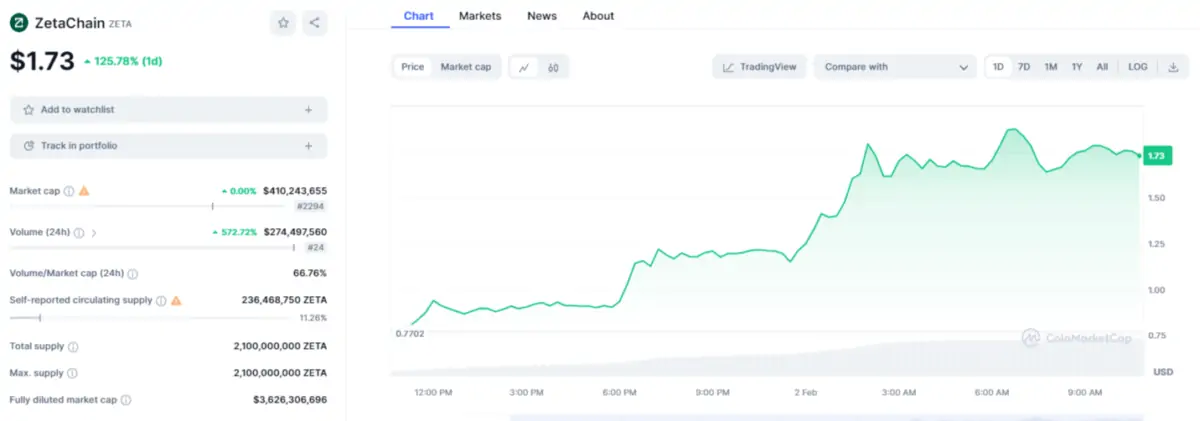This screenshot has width=1200, height=421.
Task: Open the Markets tab
Action: coord(480,16)
